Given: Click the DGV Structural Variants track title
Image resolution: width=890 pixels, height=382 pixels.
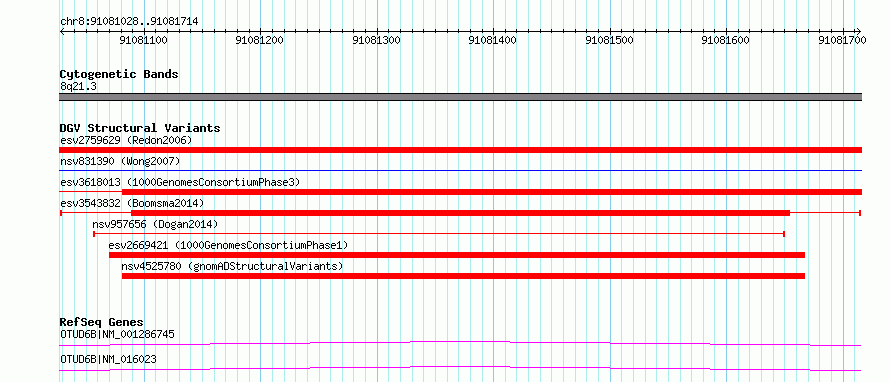Looking at the screenshot, I should coord(140,128).
